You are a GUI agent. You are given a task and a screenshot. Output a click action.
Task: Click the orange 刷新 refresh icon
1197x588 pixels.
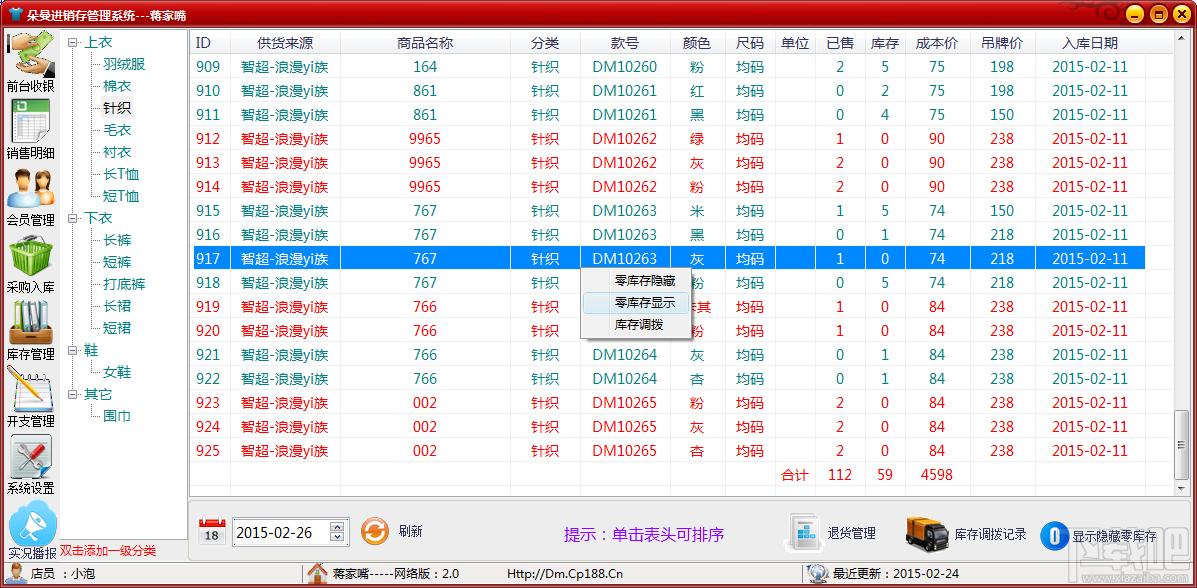pyautogui.click(x=374, y=532)
